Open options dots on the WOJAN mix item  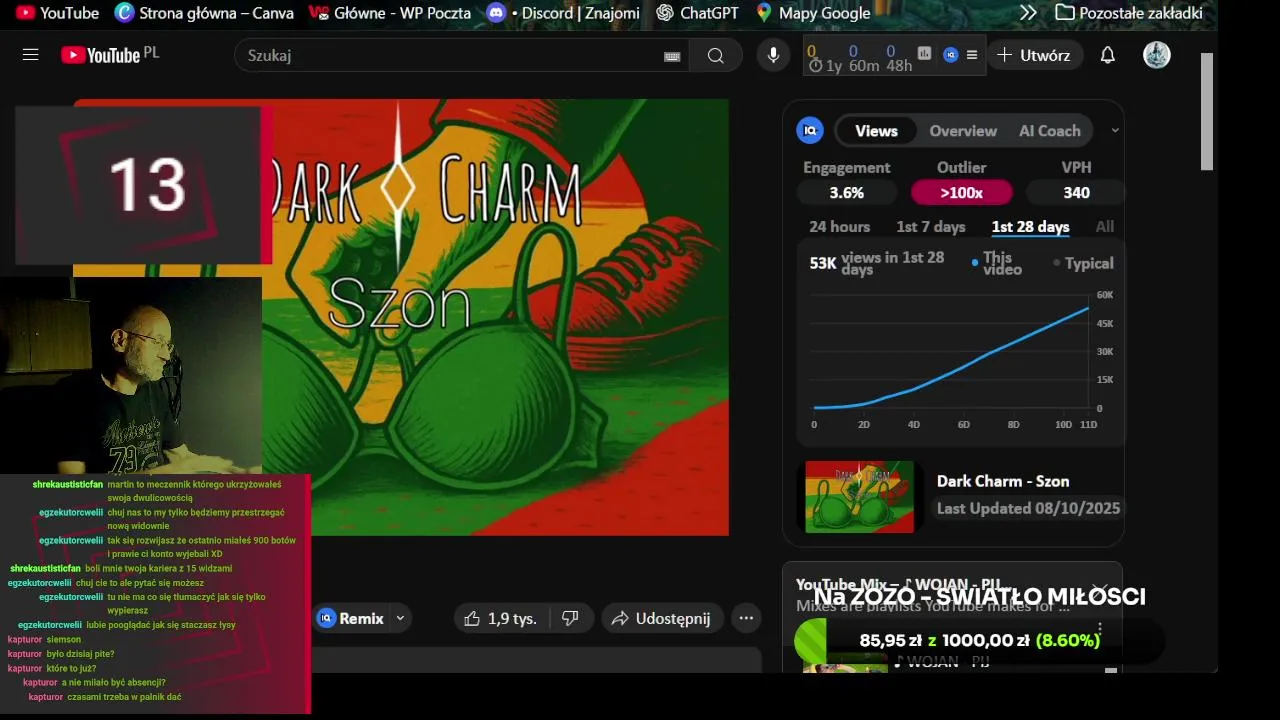1100,629
